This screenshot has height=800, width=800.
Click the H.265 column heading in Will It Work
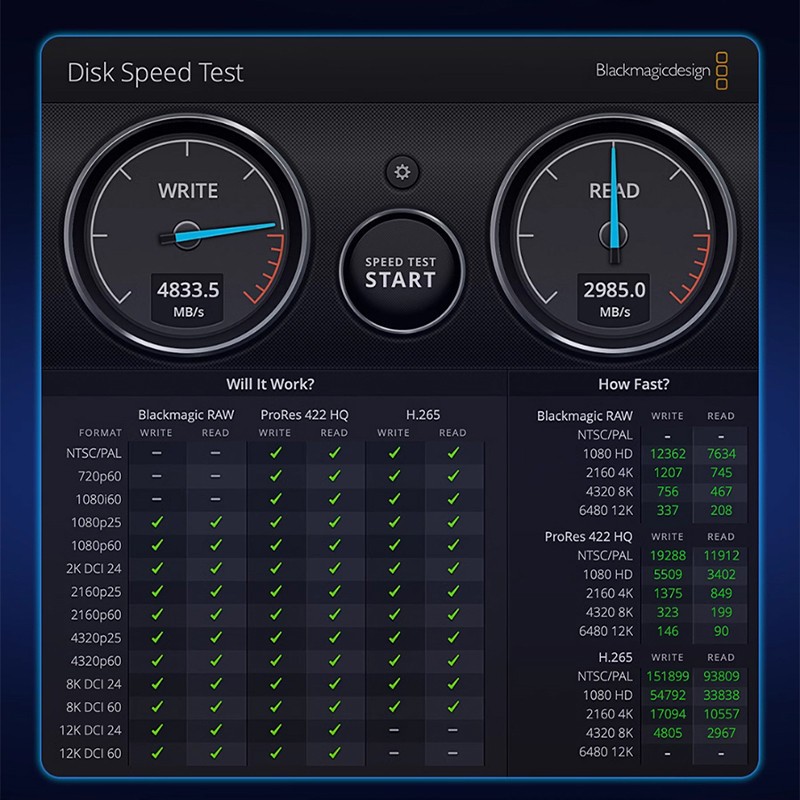423,415
